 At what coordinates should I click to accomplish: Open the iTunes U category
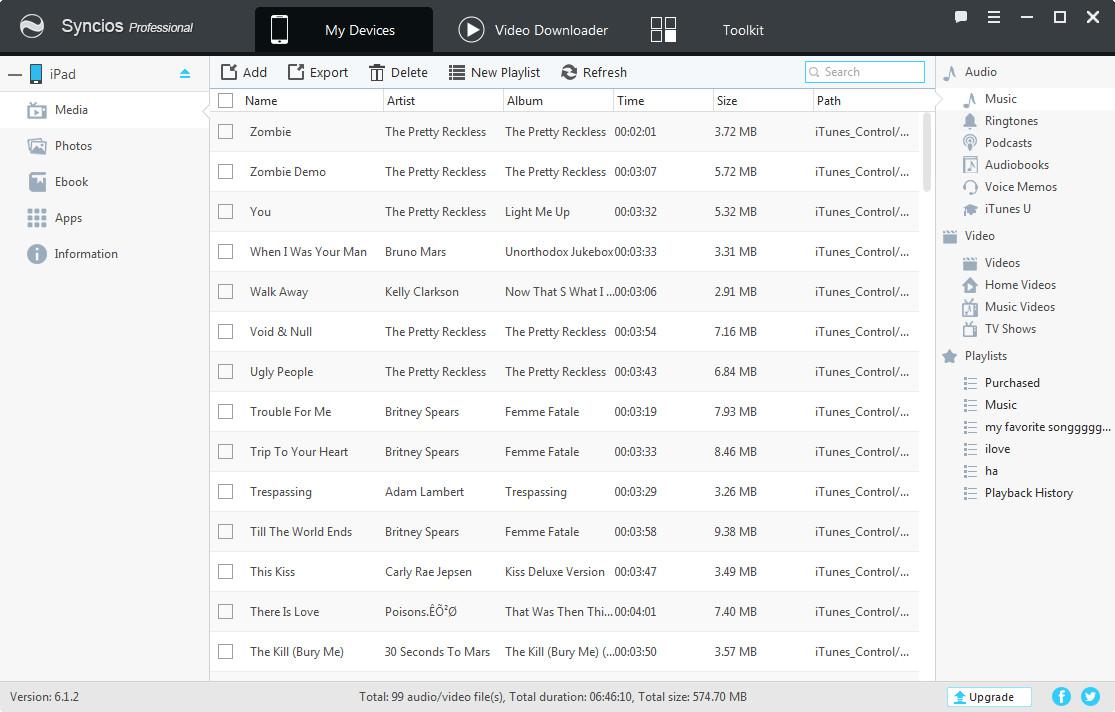pos(996,209)
